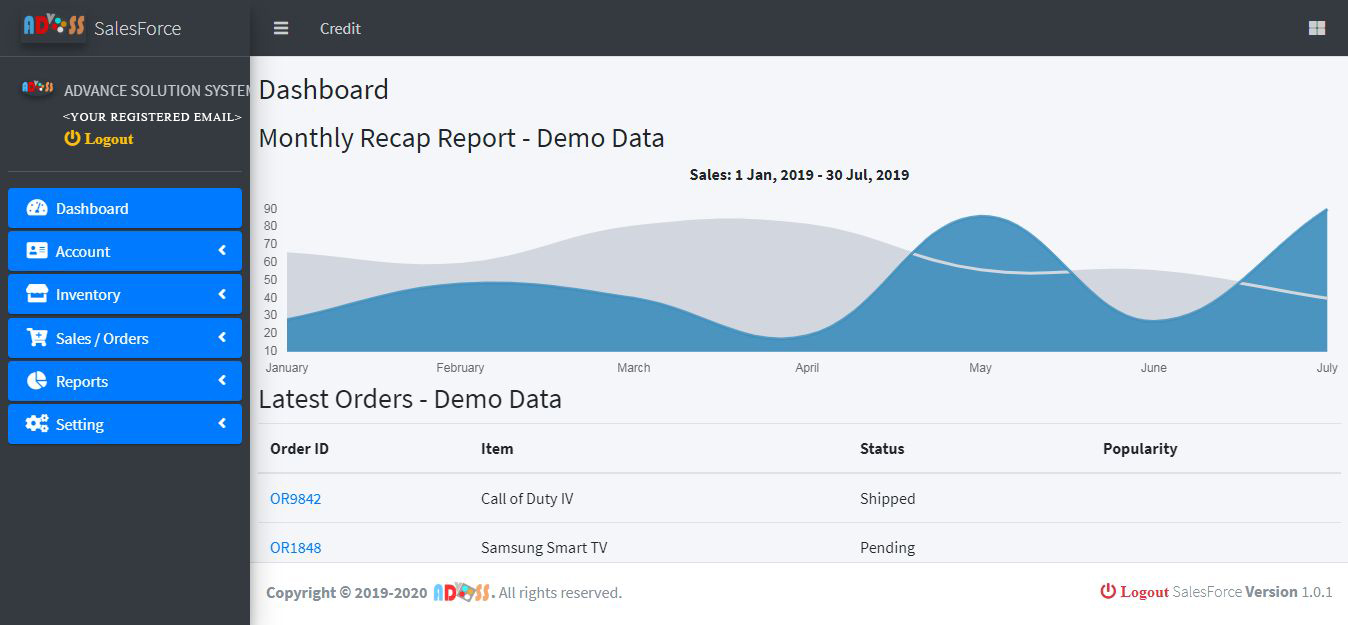Expand the Sales / Orders chevron
Image resolution: width=1348 pixels, height=625 pixels.
tap(222, 338)
